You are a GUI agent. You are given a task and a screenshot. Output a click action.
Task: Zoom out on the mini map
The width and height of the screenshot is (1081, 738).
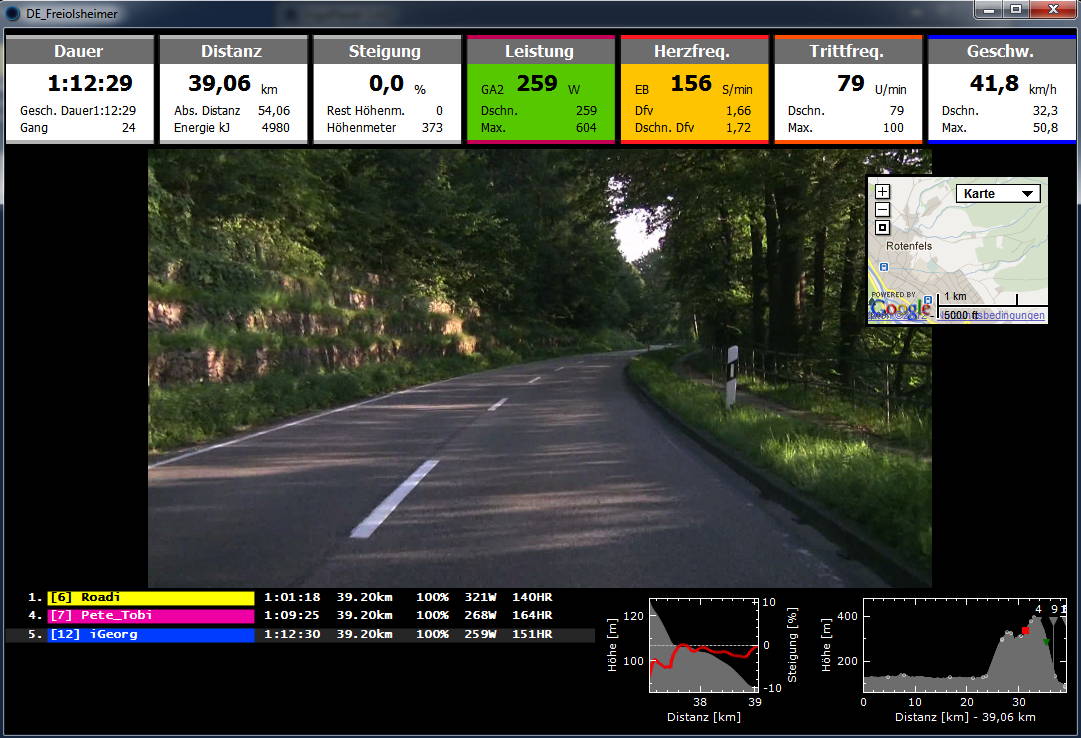(882, 210)
